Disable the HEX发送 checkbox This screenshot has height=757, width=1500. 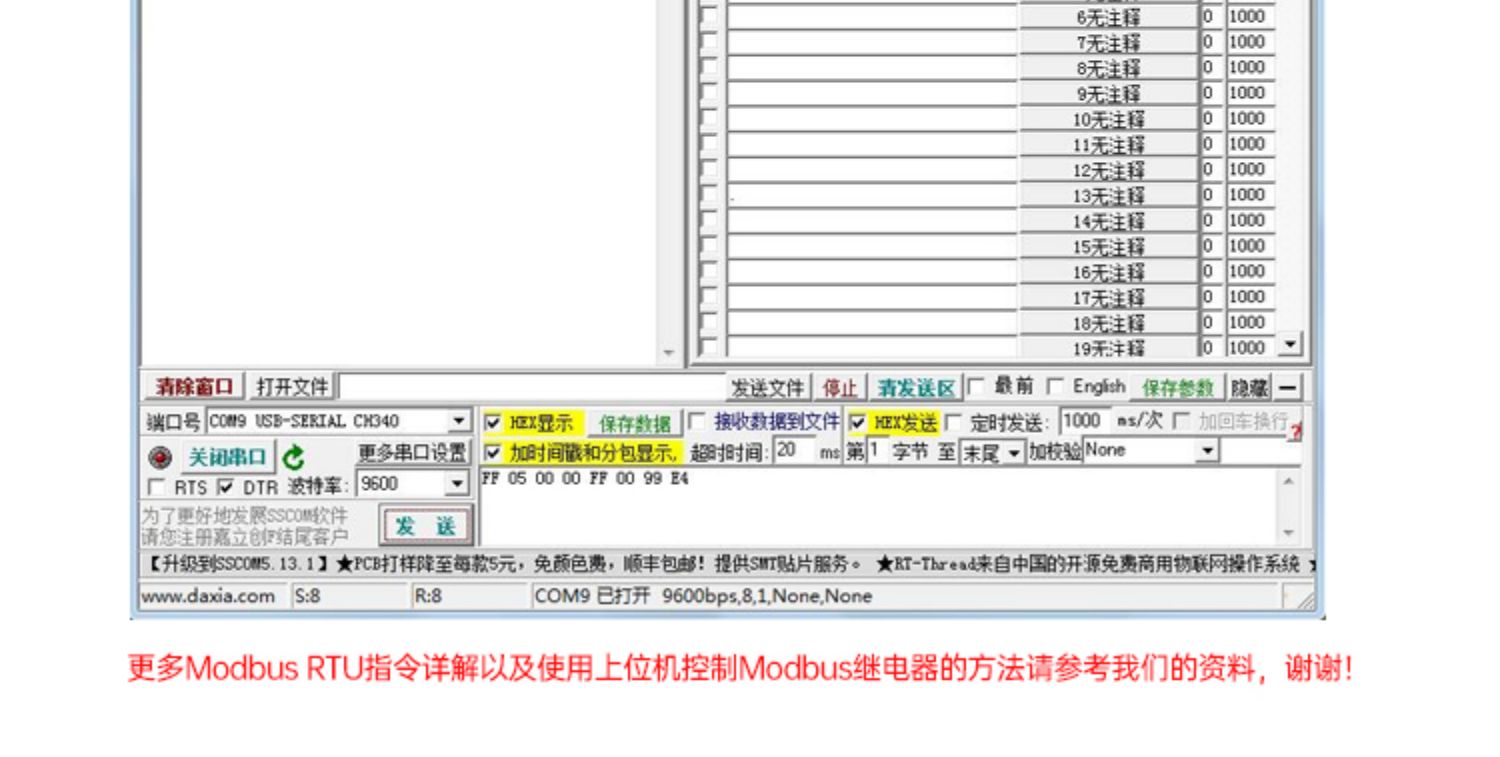(857, 423)
